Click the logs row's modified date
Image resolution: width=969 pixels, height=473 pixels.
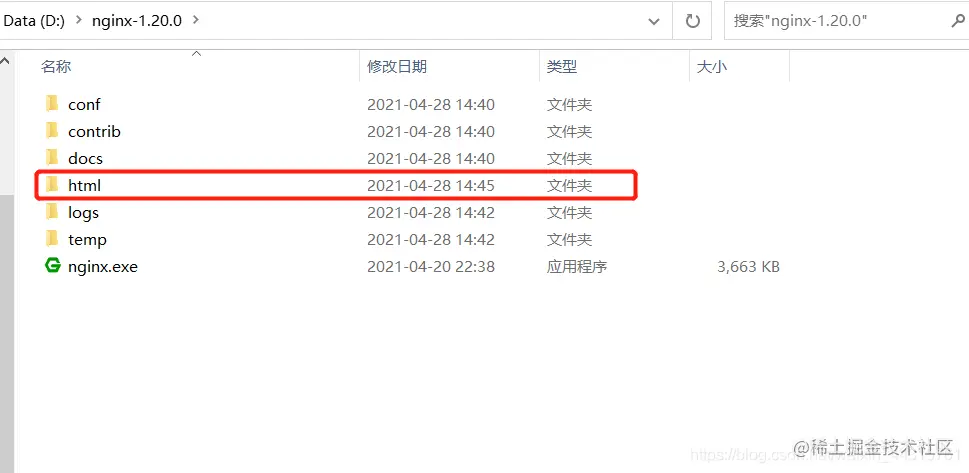(x=431, y=213)
